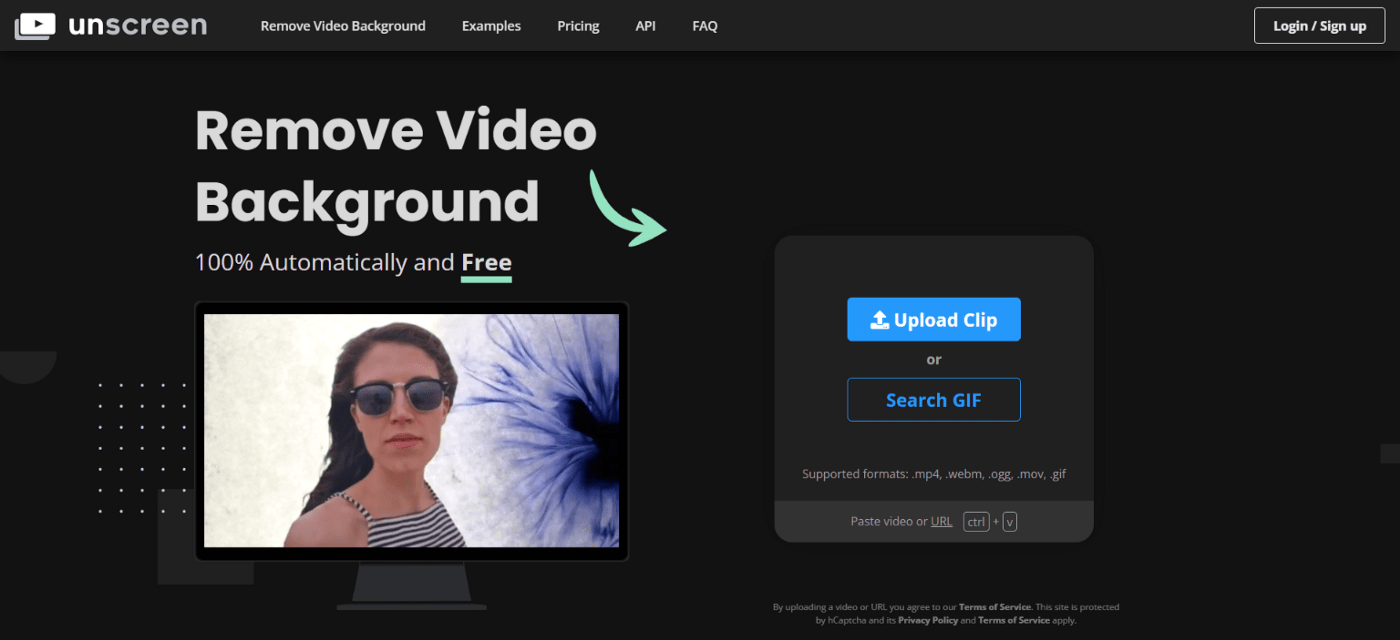Click the Supported formats text
1400x640 pixels.
(x=934, y=474)
